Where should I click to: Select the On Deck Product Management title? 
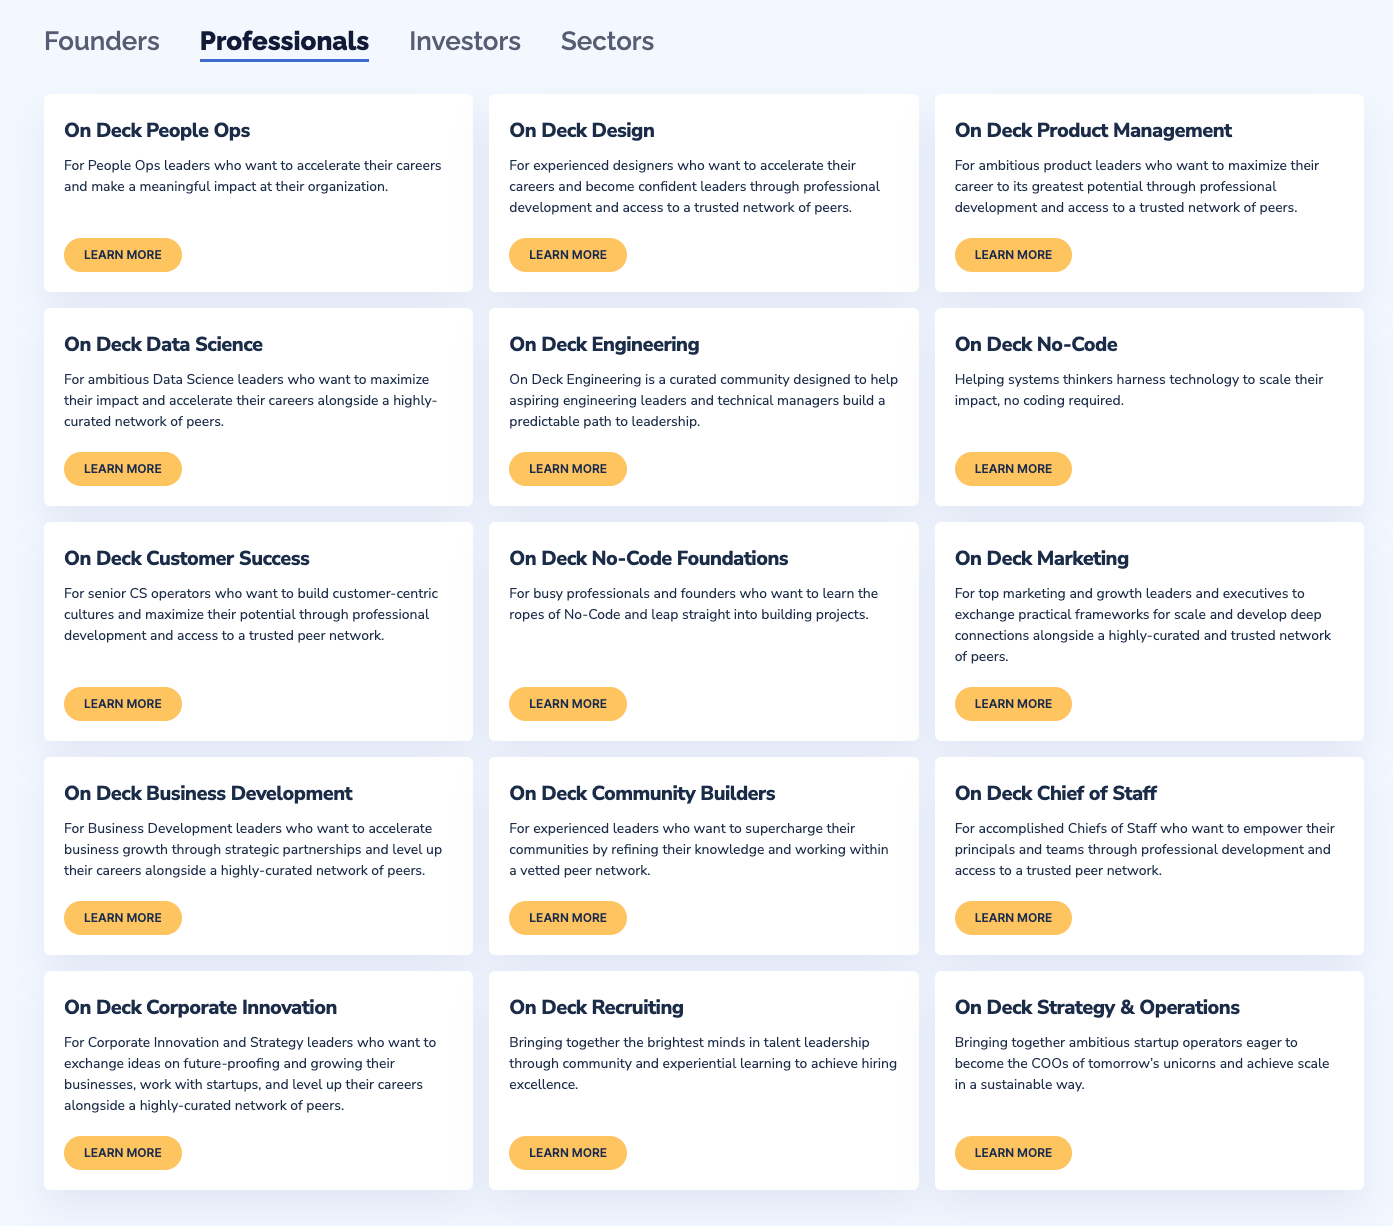point(1093,130)
